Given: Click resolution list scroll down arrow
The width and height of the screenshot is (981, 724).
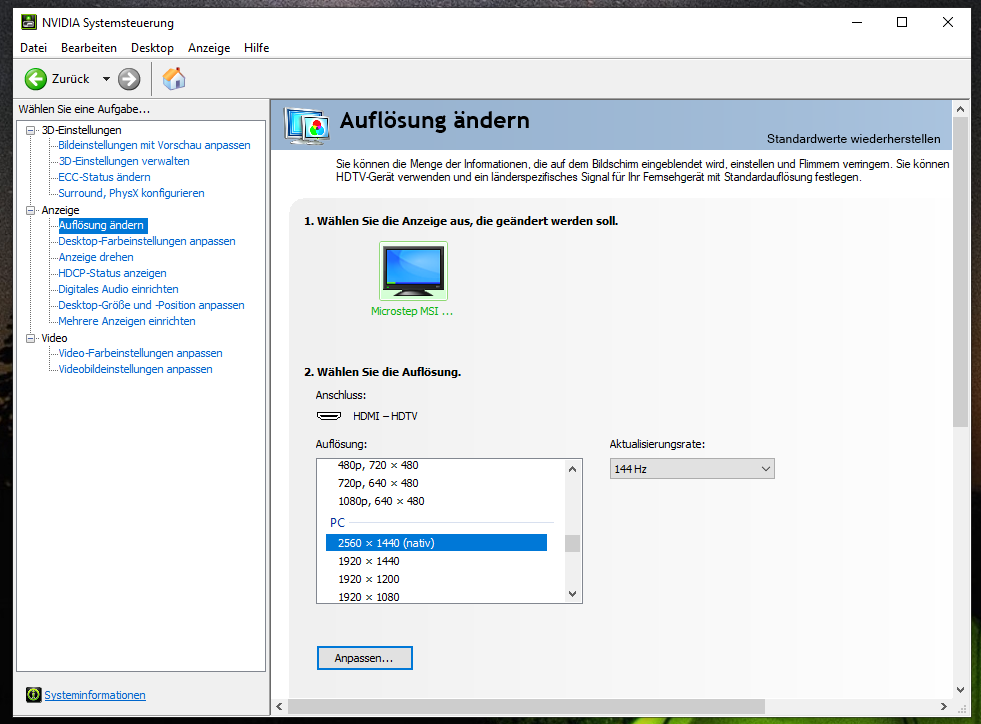Looking at the screenshot, I should click(x=572, y=593).
